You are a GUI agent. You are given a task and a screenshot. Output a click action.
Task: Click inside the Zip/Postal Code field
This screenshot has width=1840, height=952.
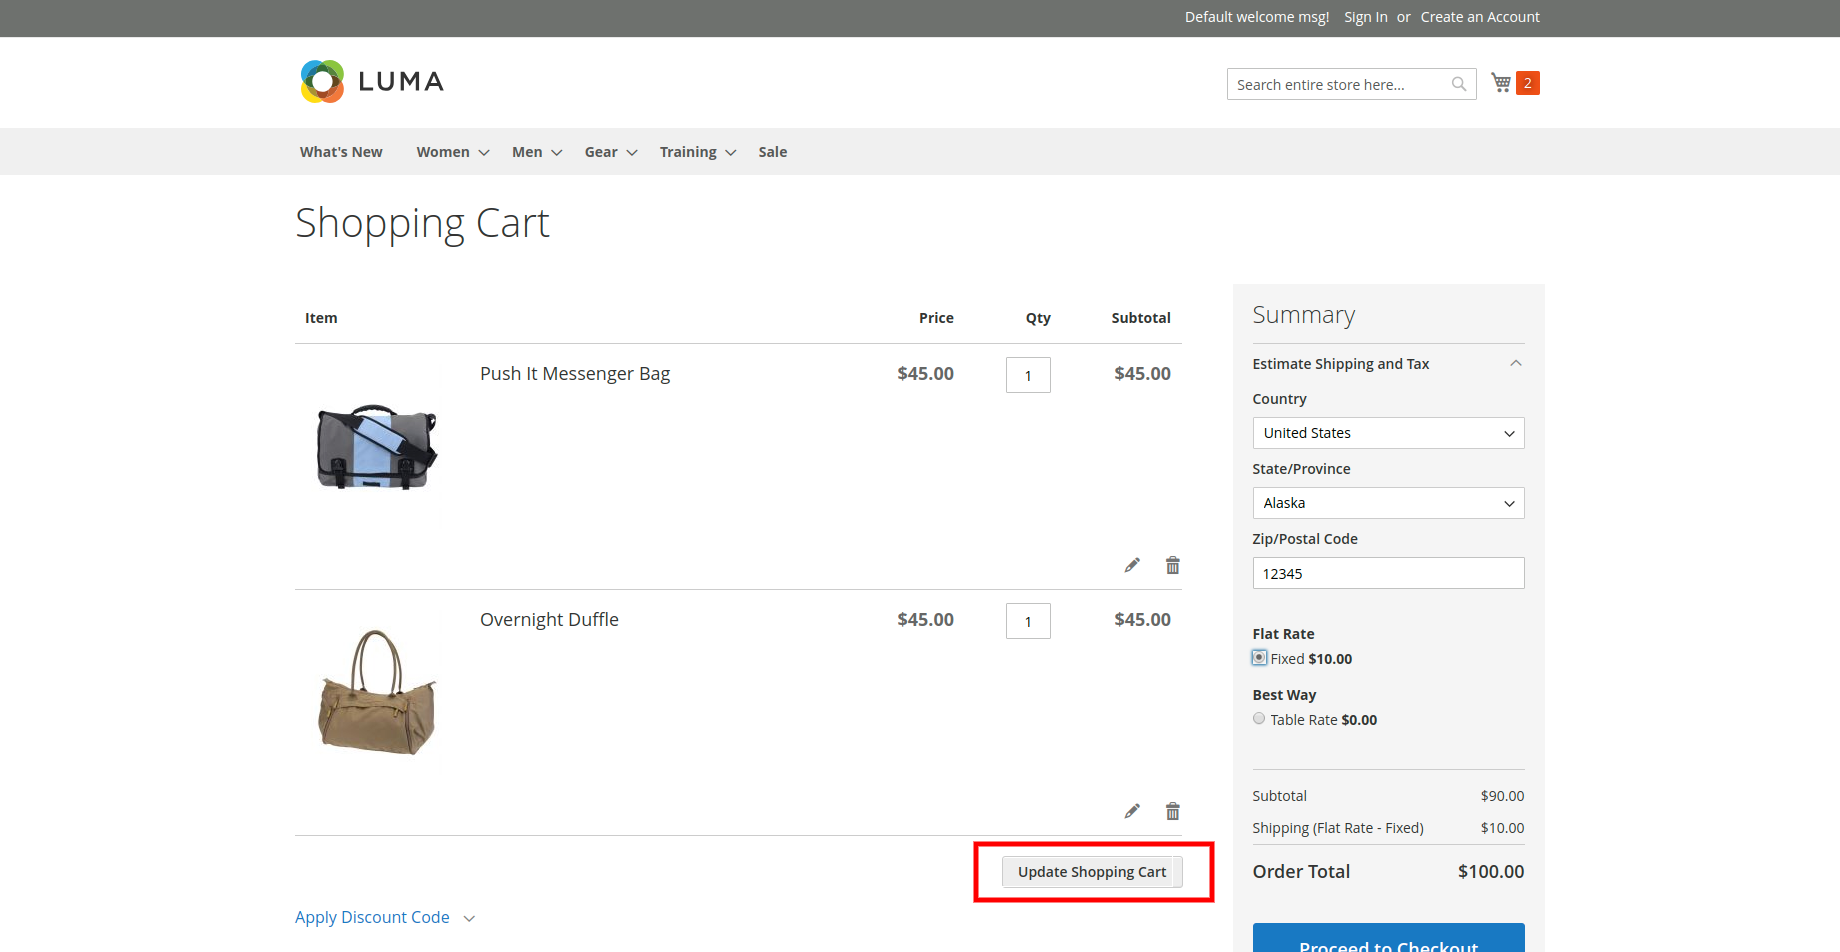[x=1388, y=572]
